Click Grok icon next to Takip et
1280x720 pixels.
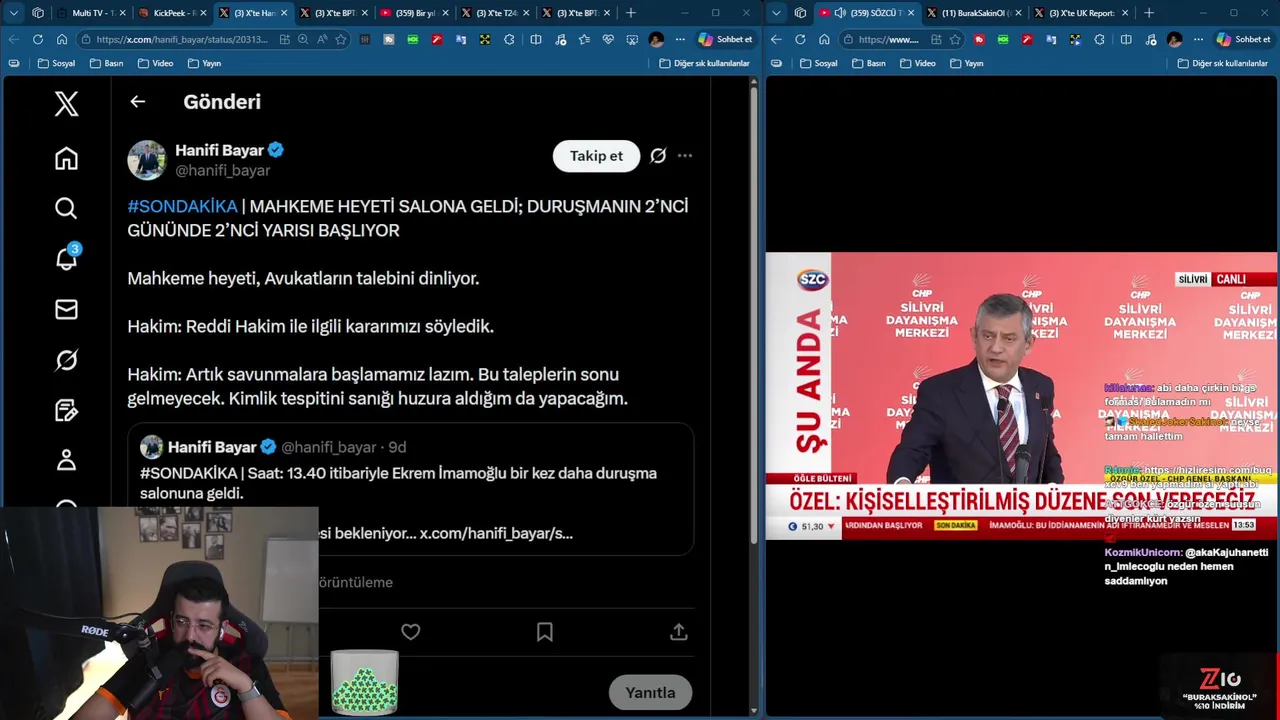(658, 156)
